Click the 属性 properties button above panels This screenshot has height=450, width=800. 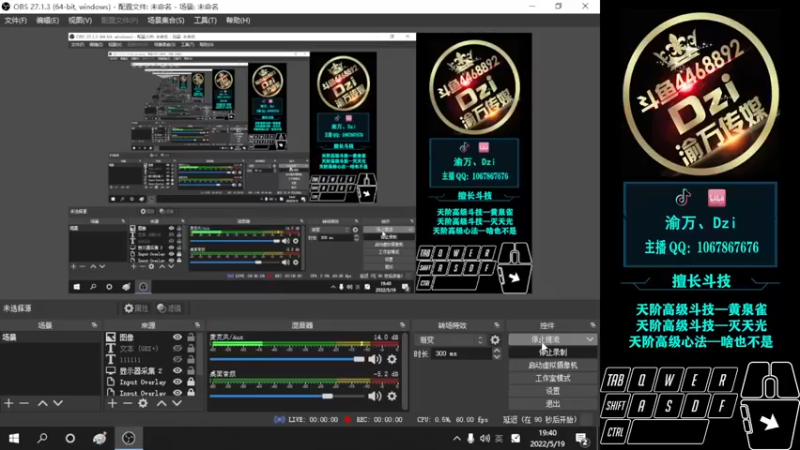[136, 308]
